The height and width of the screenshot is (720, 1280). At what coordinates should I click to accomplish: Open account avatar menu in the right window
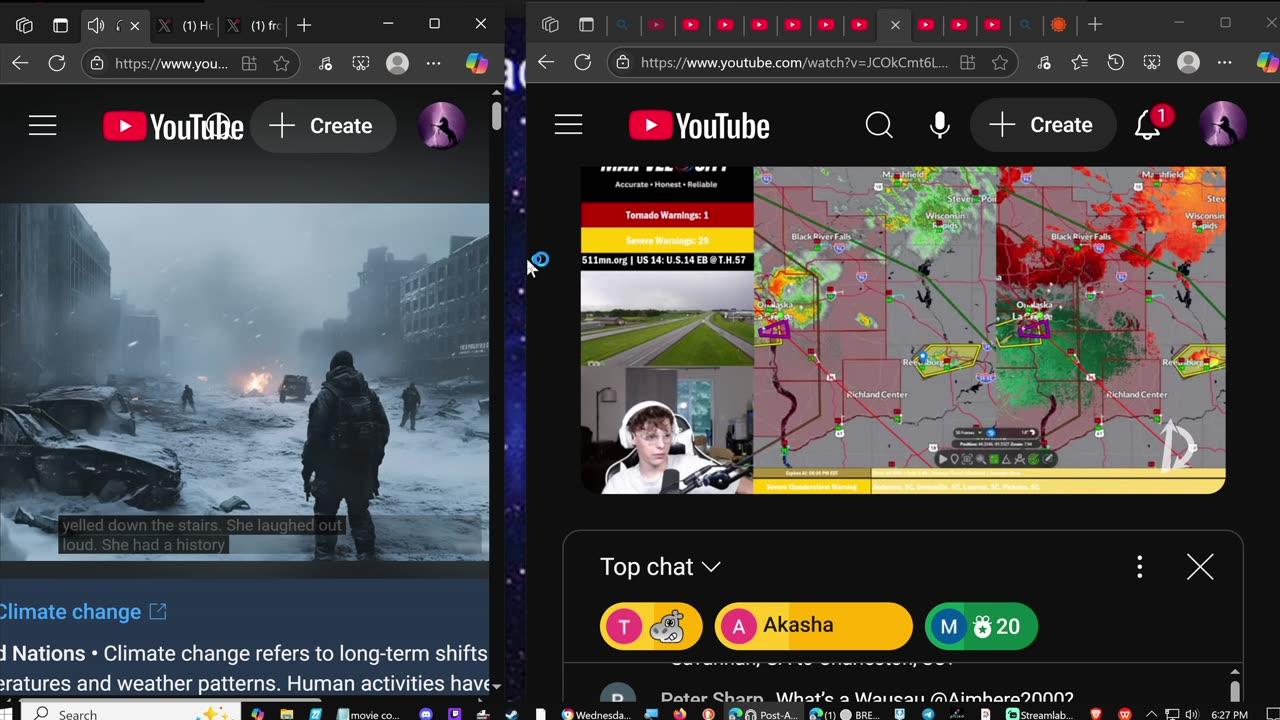point(1222,125)
